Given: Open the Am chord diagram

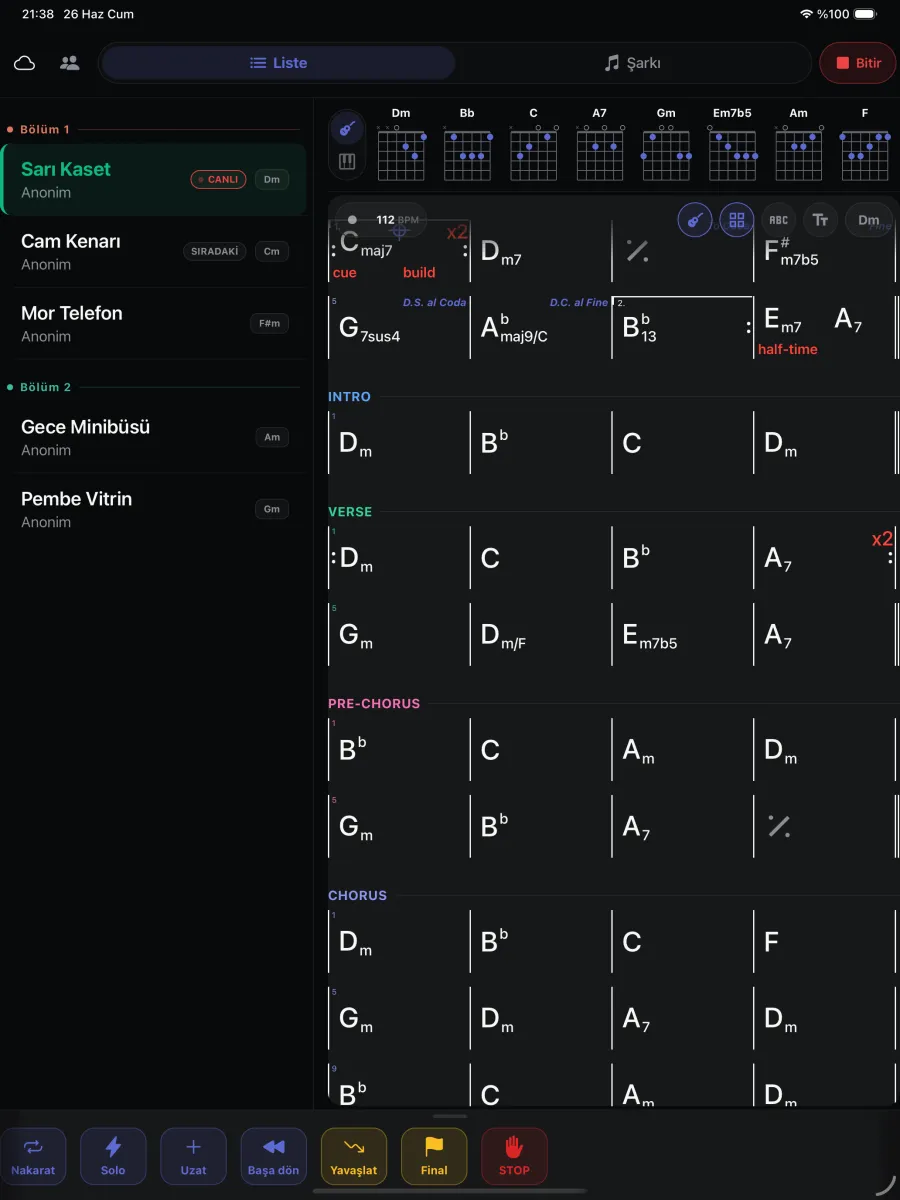Looking at the screenshot, I should 798,144.
